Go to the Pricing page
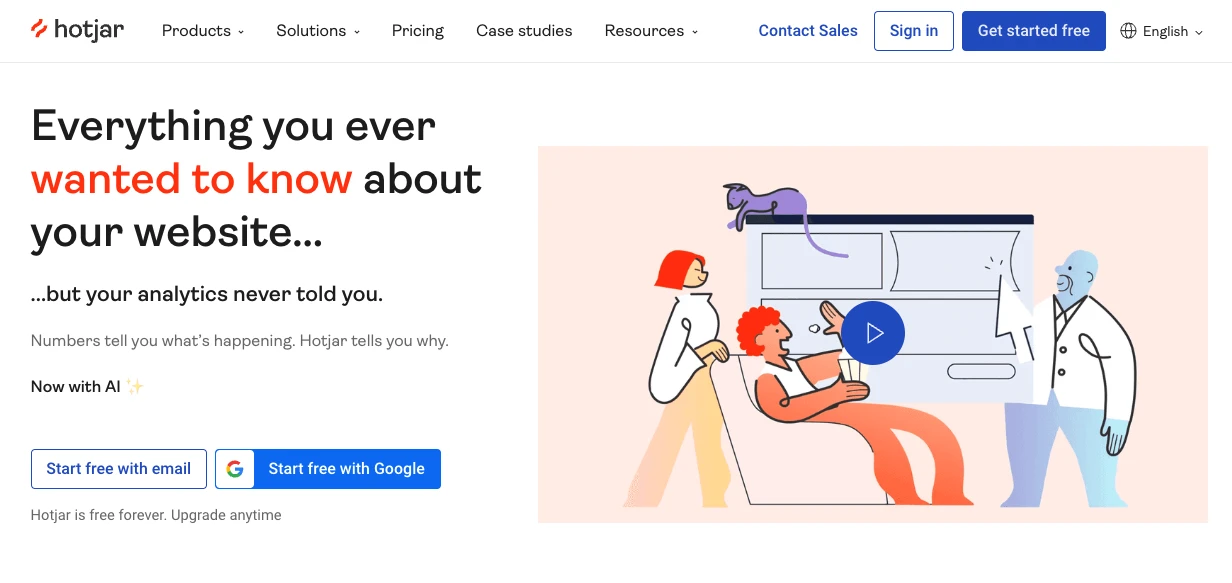 [418, 31]
